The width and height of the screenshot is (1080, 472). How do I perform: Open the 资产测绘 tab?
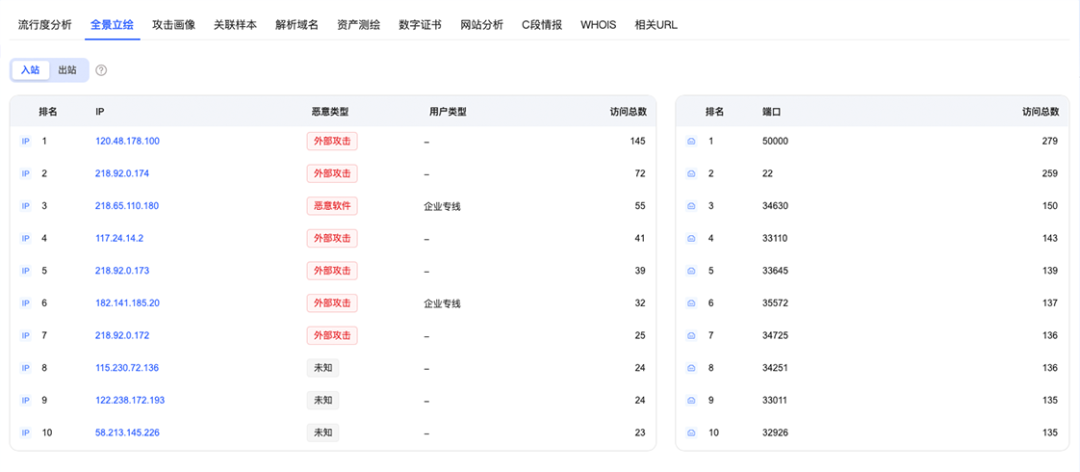click(359, 25)
